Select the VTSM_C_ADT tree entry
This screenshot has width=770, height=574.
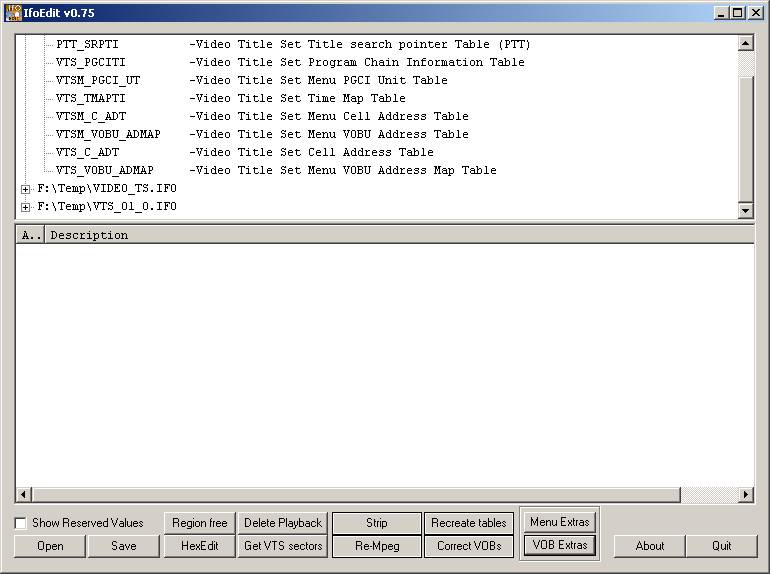pyautogui.click(x=91, y=116)
